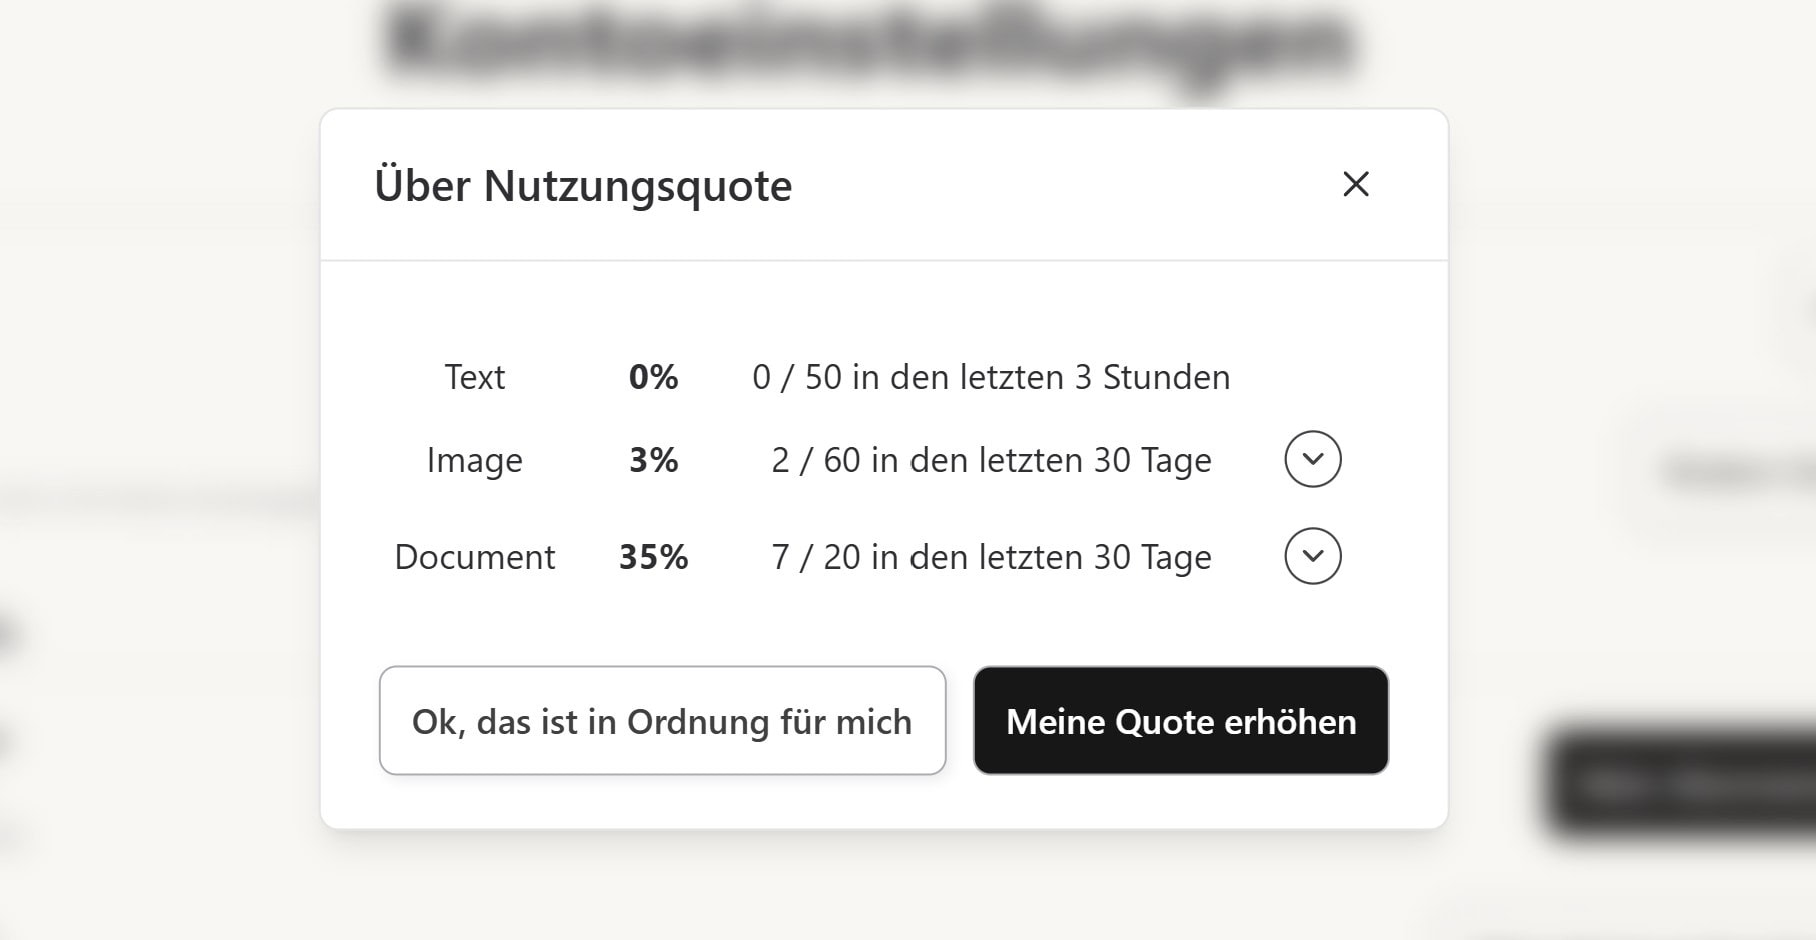Click the 0% Text usage percentage
Viewport: 1816px width, 940px height.
click(653, 377)
